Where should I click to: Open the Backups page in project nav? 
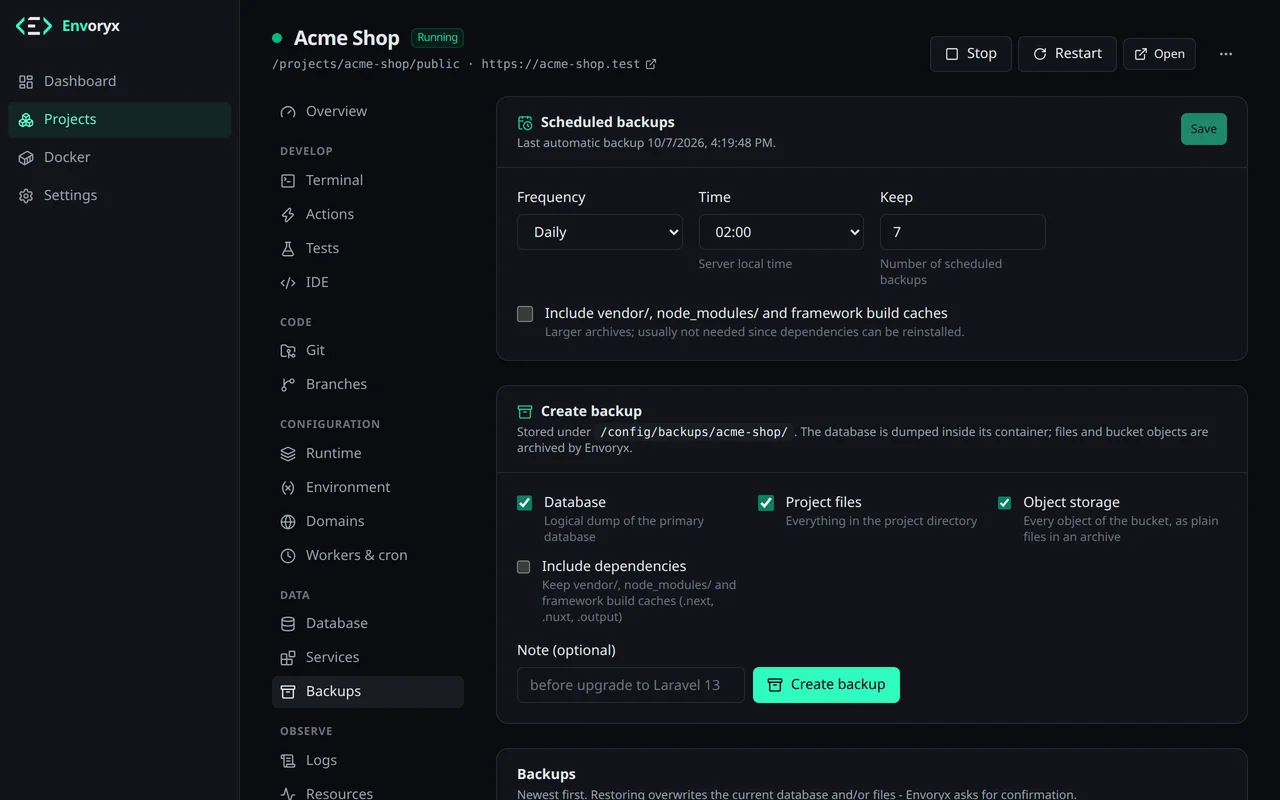tap(368, 691)
